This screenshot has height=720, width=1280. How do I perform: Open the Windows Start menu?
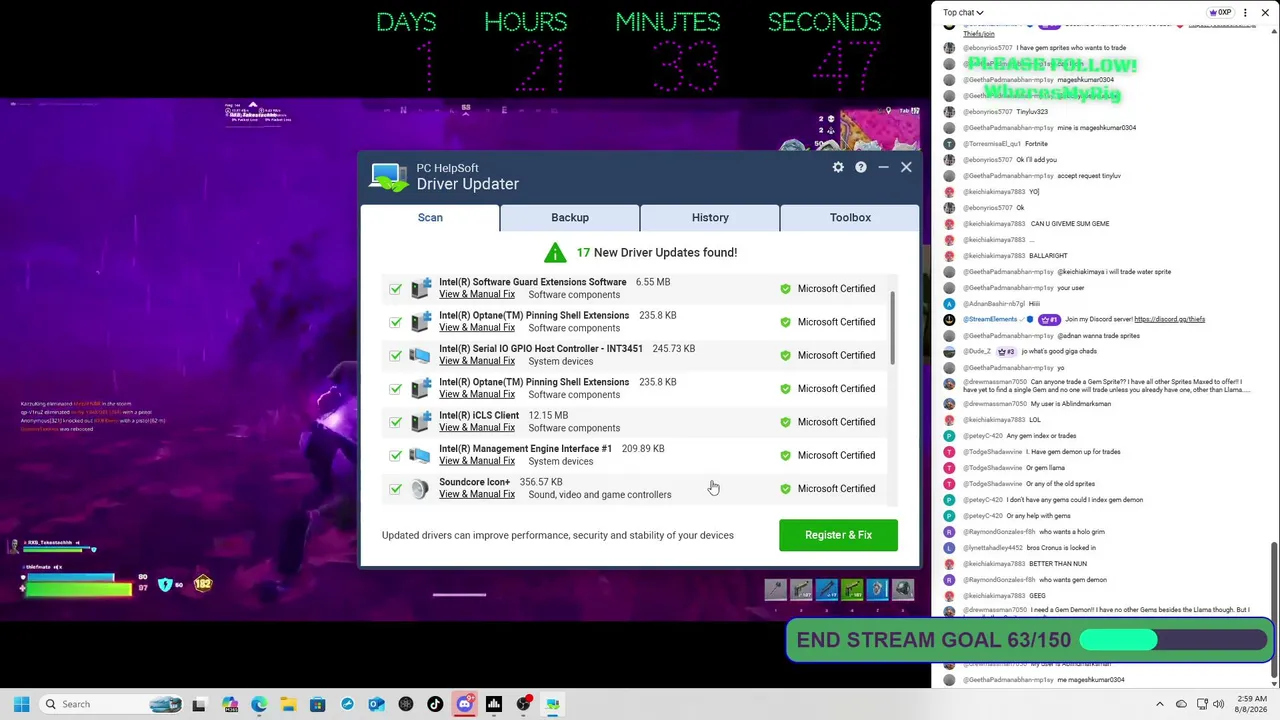[x=21, y=704]
